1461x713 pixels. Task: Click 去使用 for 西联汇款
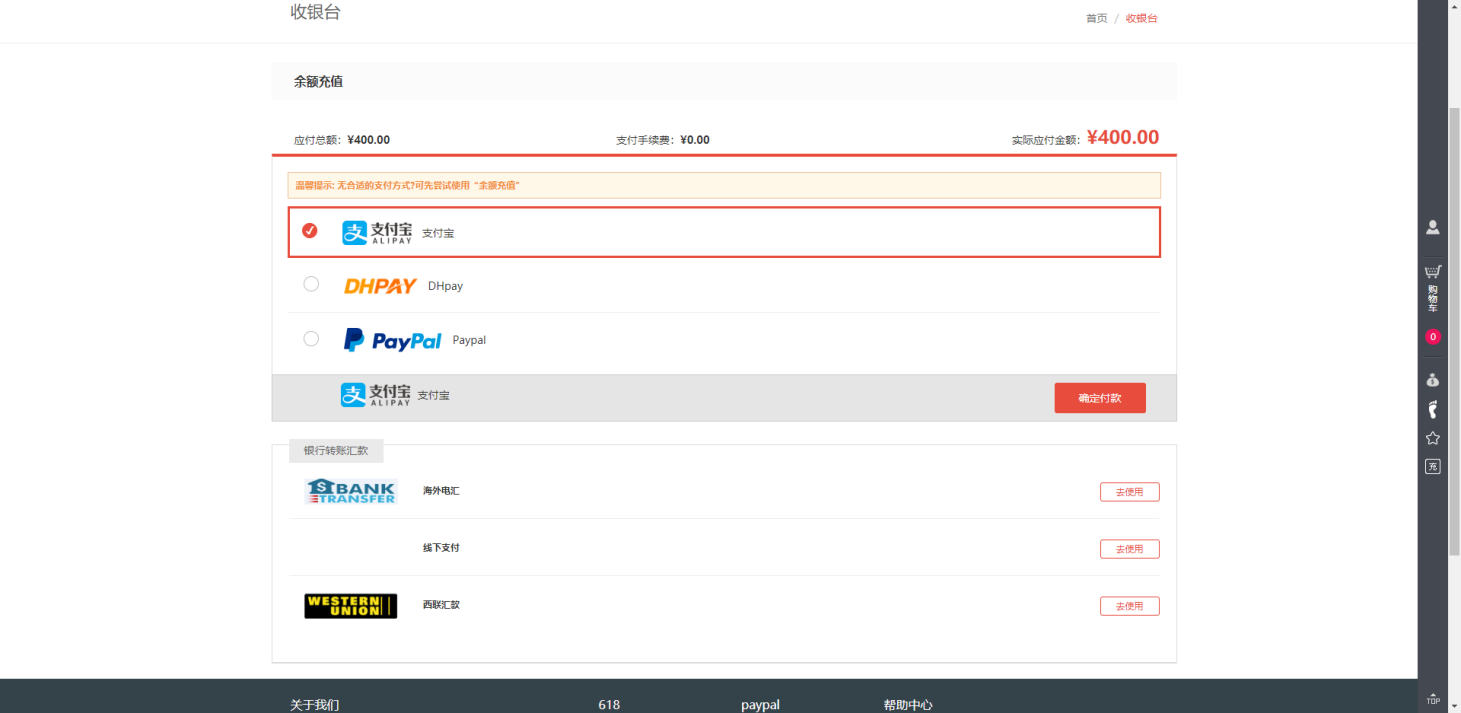tap(1130, 606)
